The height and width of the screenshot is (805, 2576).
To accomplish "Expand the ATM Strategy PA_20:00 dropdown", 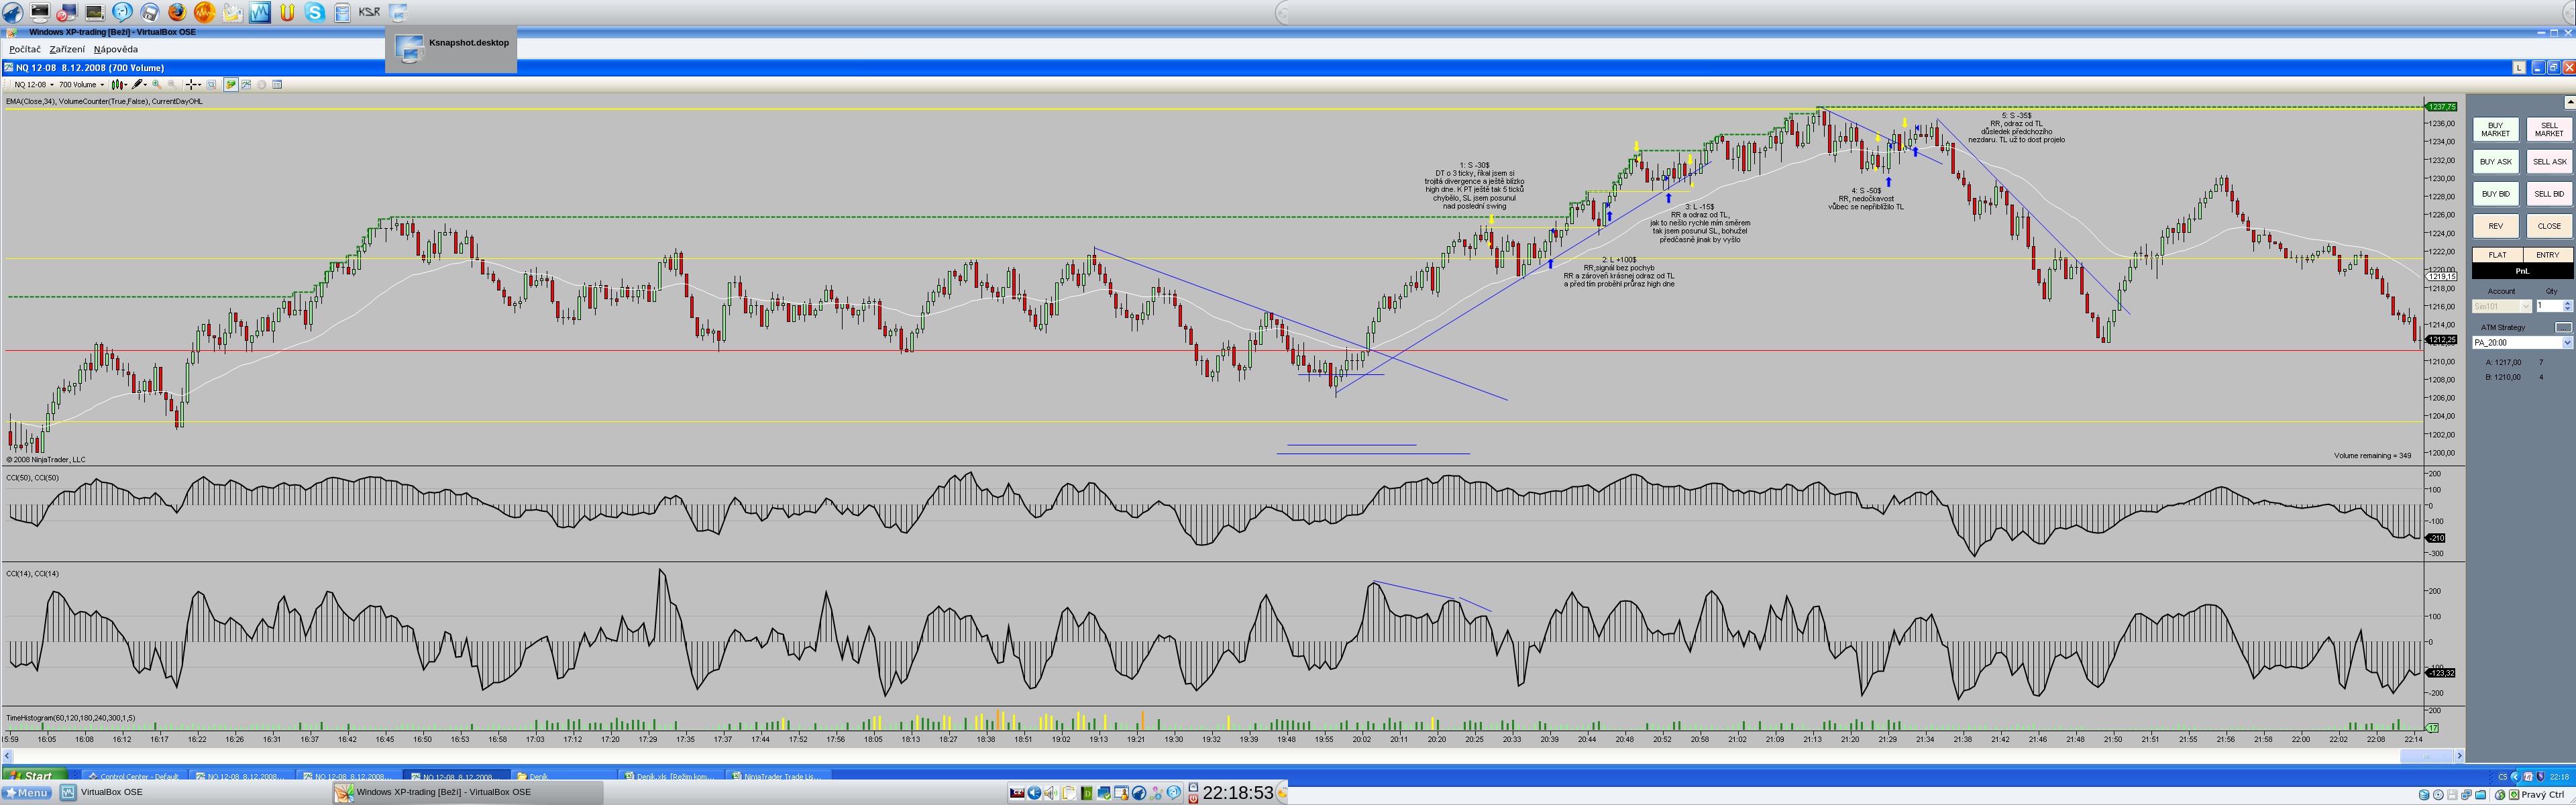I will click(2566, 343).
